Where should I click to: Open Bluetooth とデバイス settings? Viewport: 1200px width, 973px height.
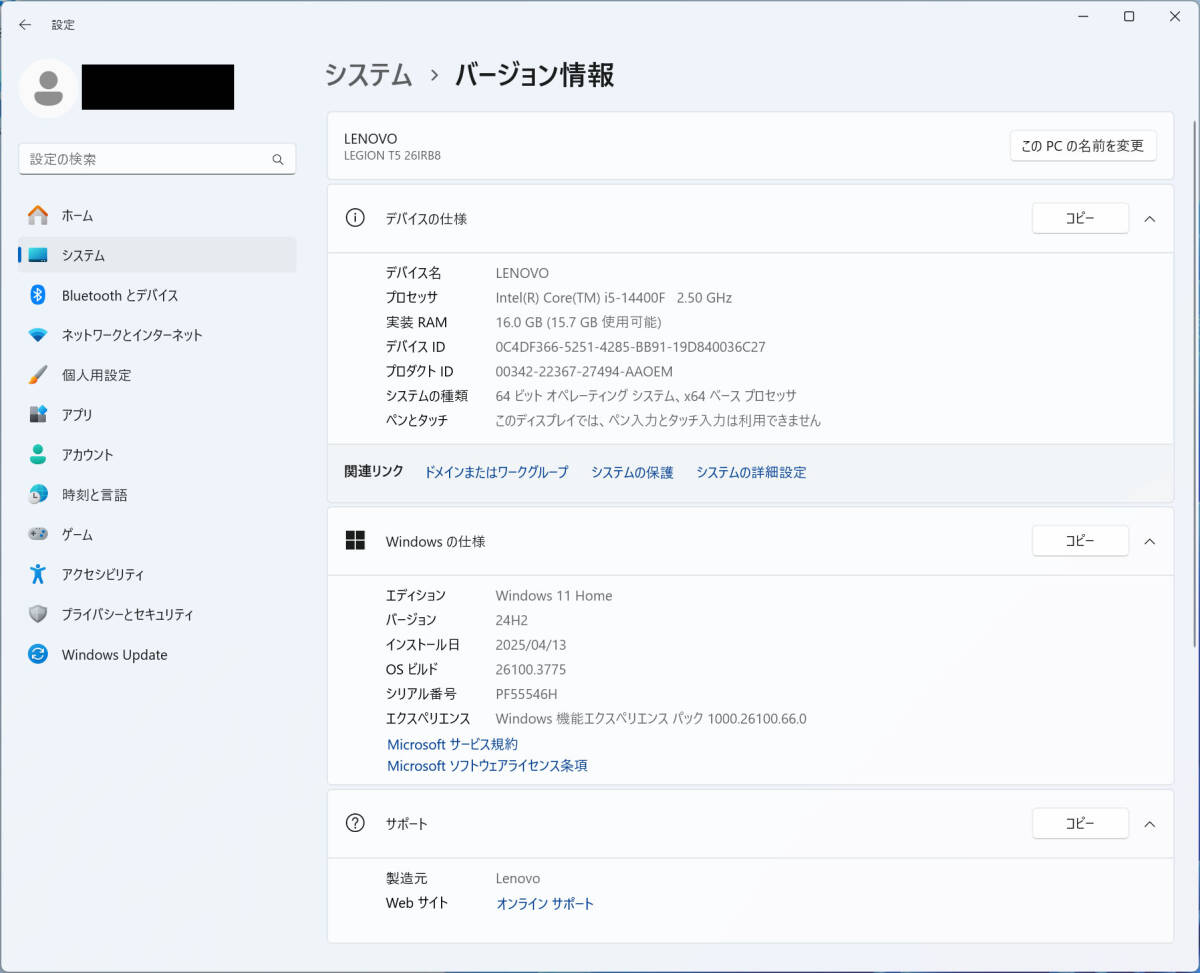(x=157, y=295)
